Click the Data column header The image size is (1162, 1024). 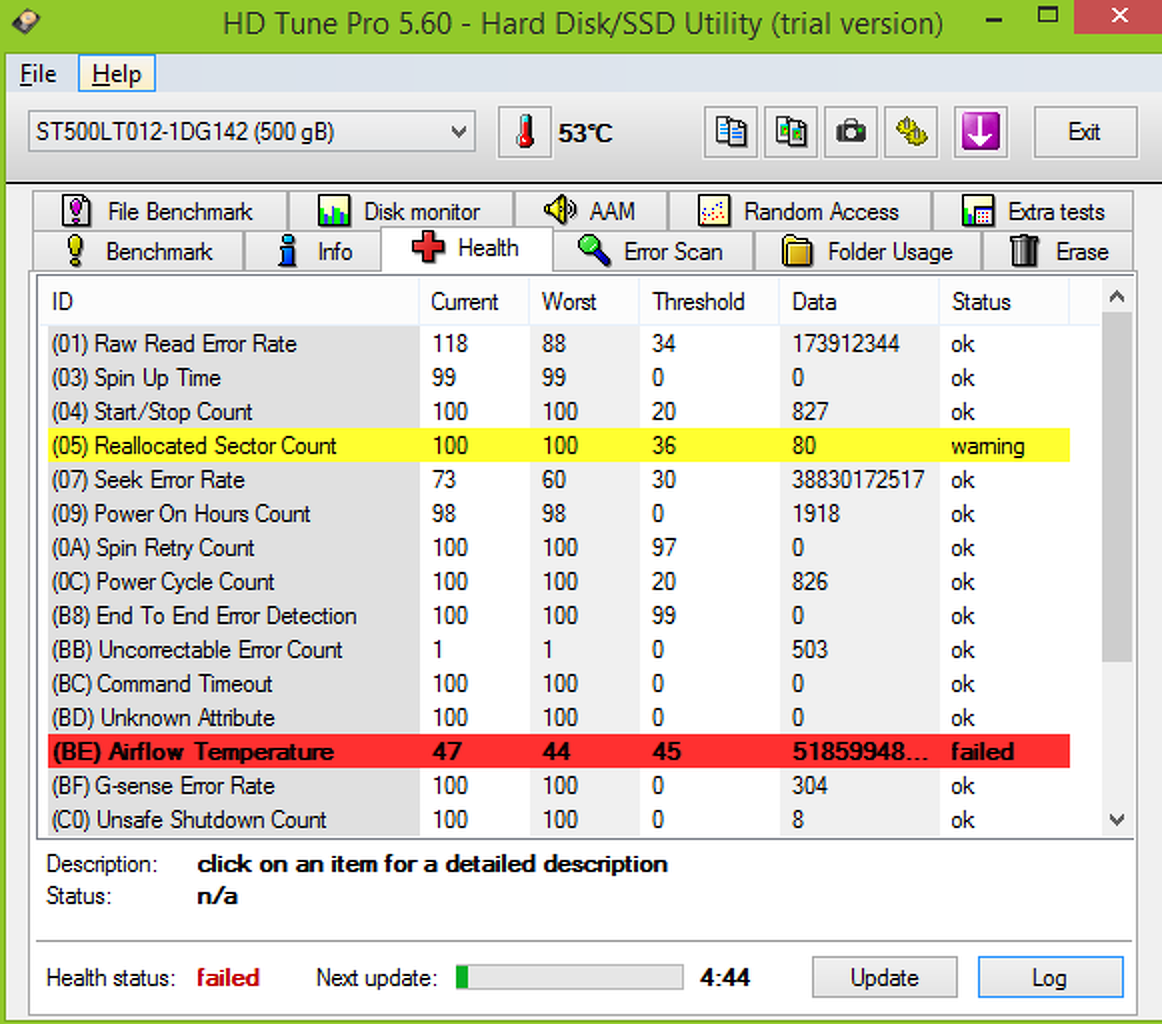pos(860,302)
